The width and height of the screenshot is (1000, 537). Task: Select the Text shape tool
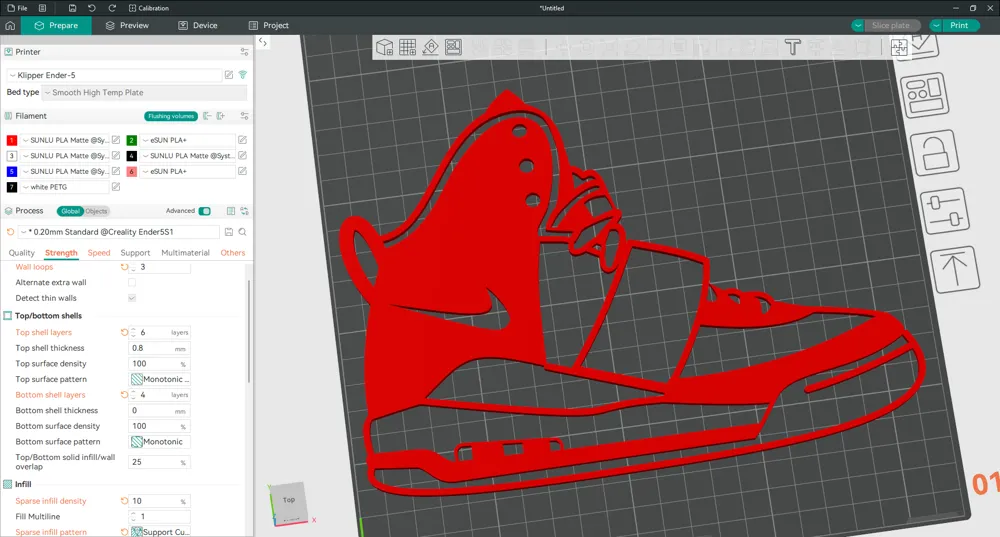coord(793,47)
